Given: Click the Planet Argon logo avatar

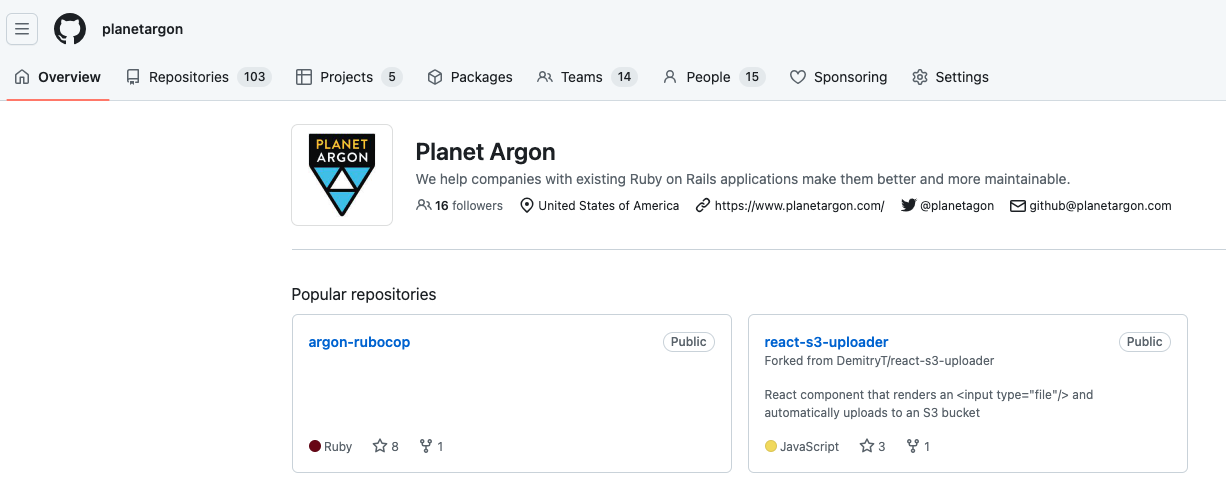Looking at the screenshot, I should 342,175.
